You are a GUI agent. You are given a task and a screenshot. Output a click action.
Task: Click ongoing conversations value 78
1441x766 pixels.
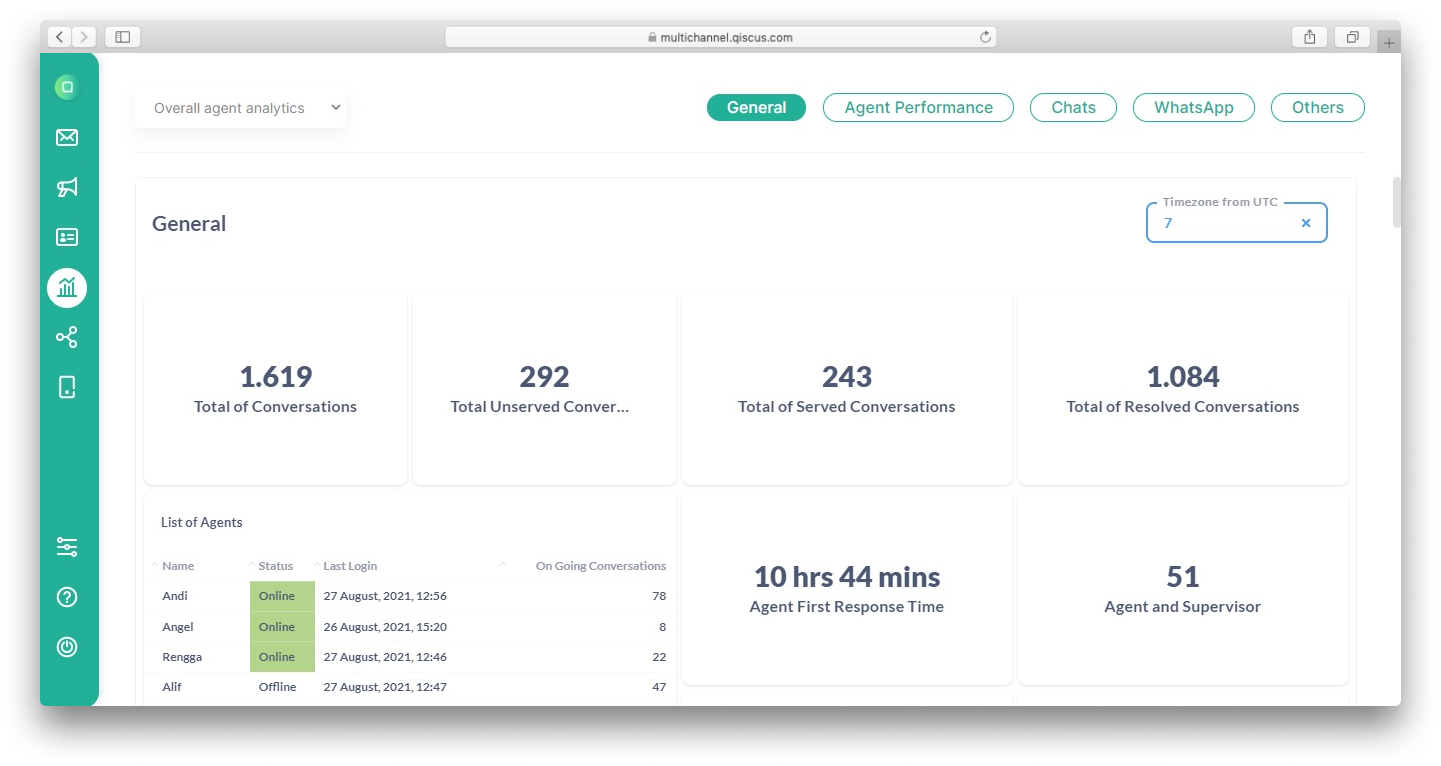[658, 596]
